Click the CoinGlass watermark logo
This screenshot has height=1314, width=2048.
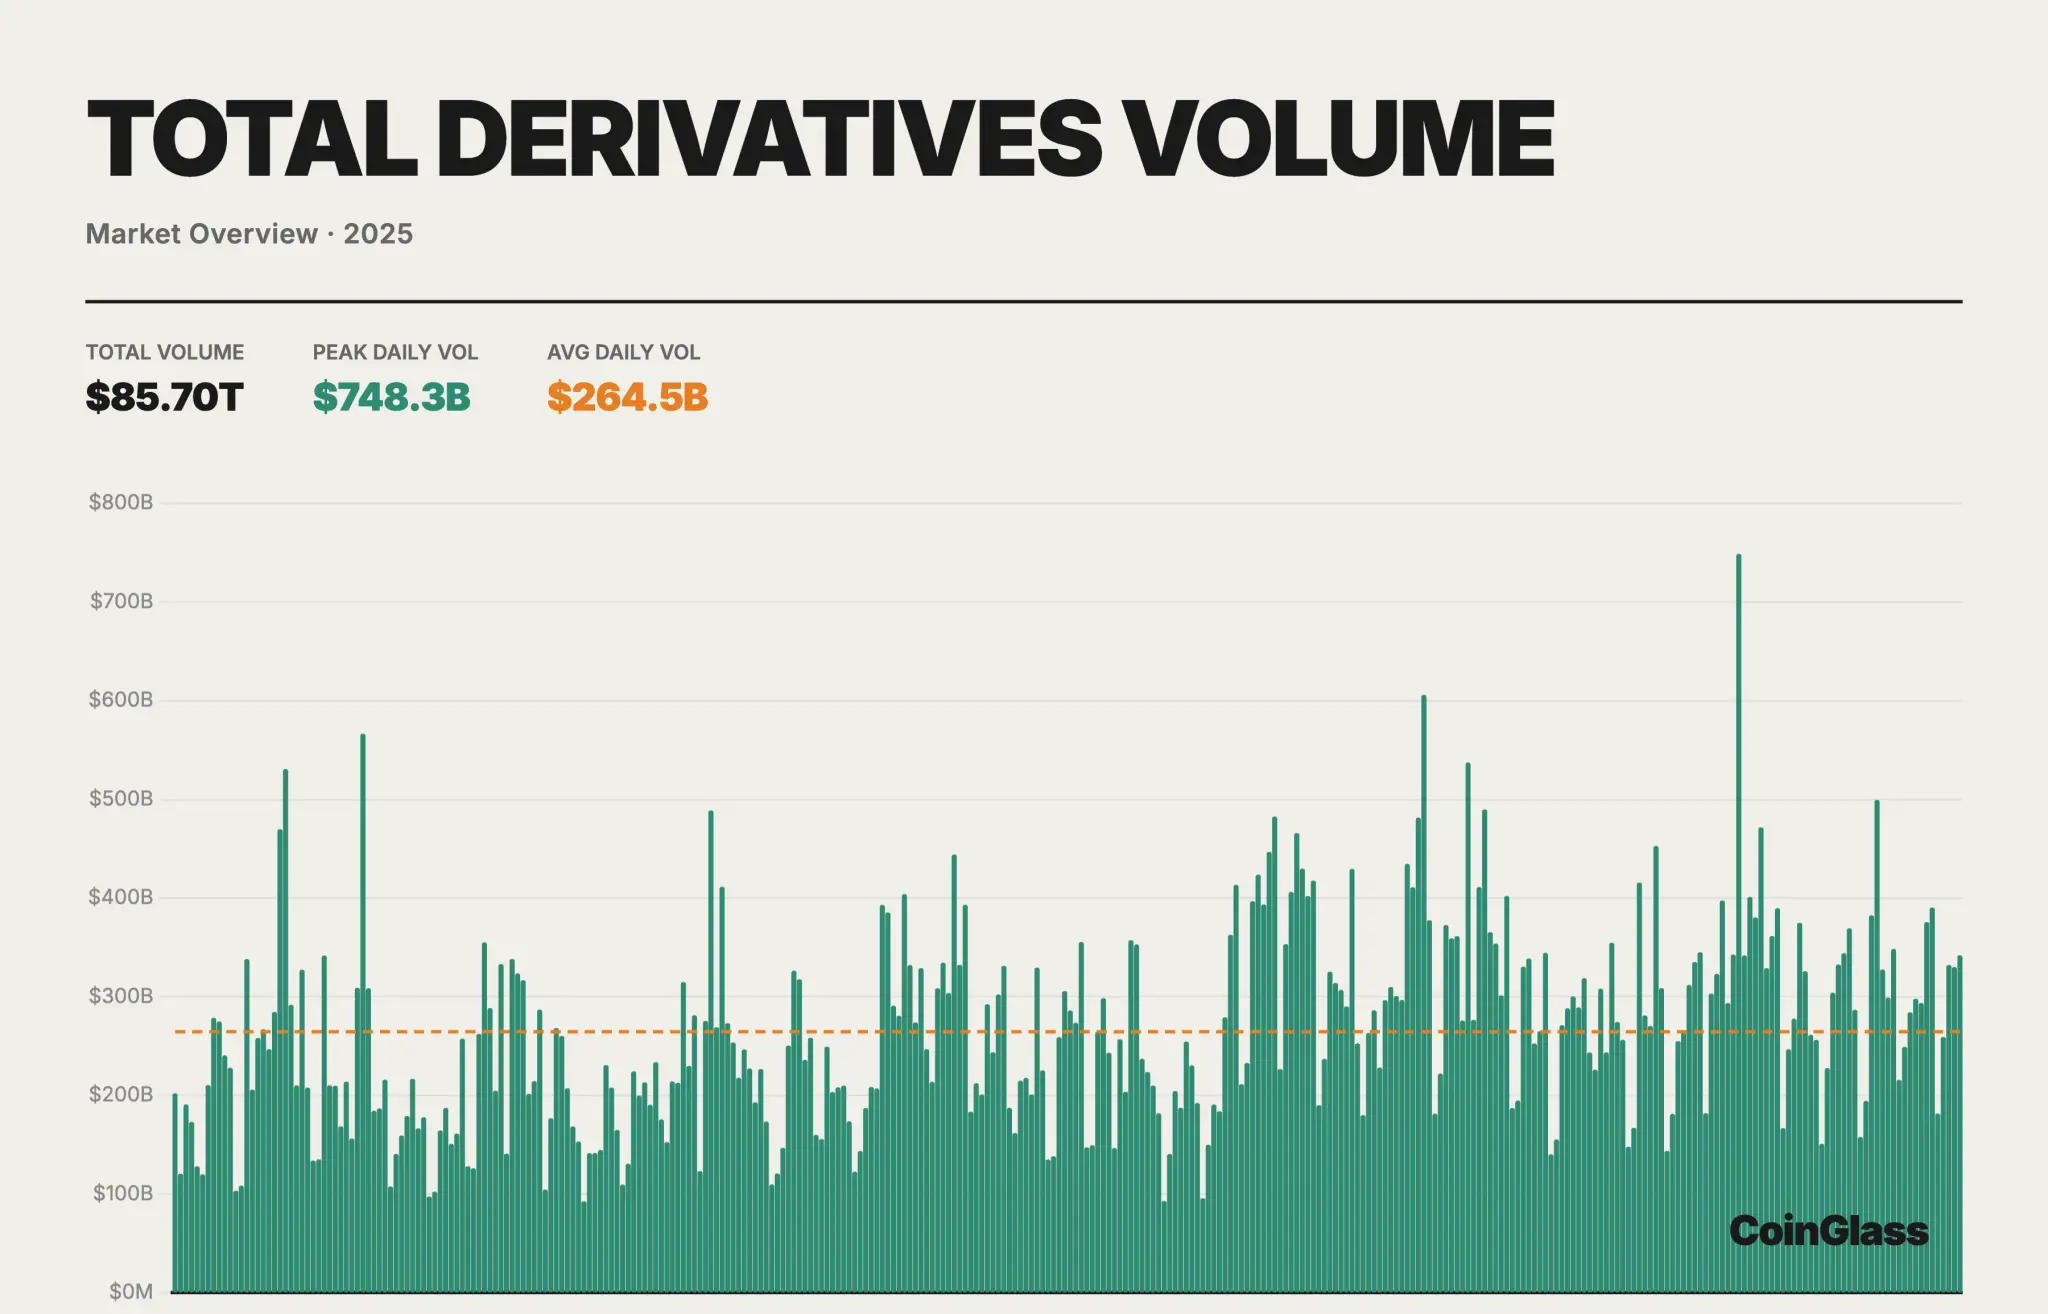coord(1828,1231)
